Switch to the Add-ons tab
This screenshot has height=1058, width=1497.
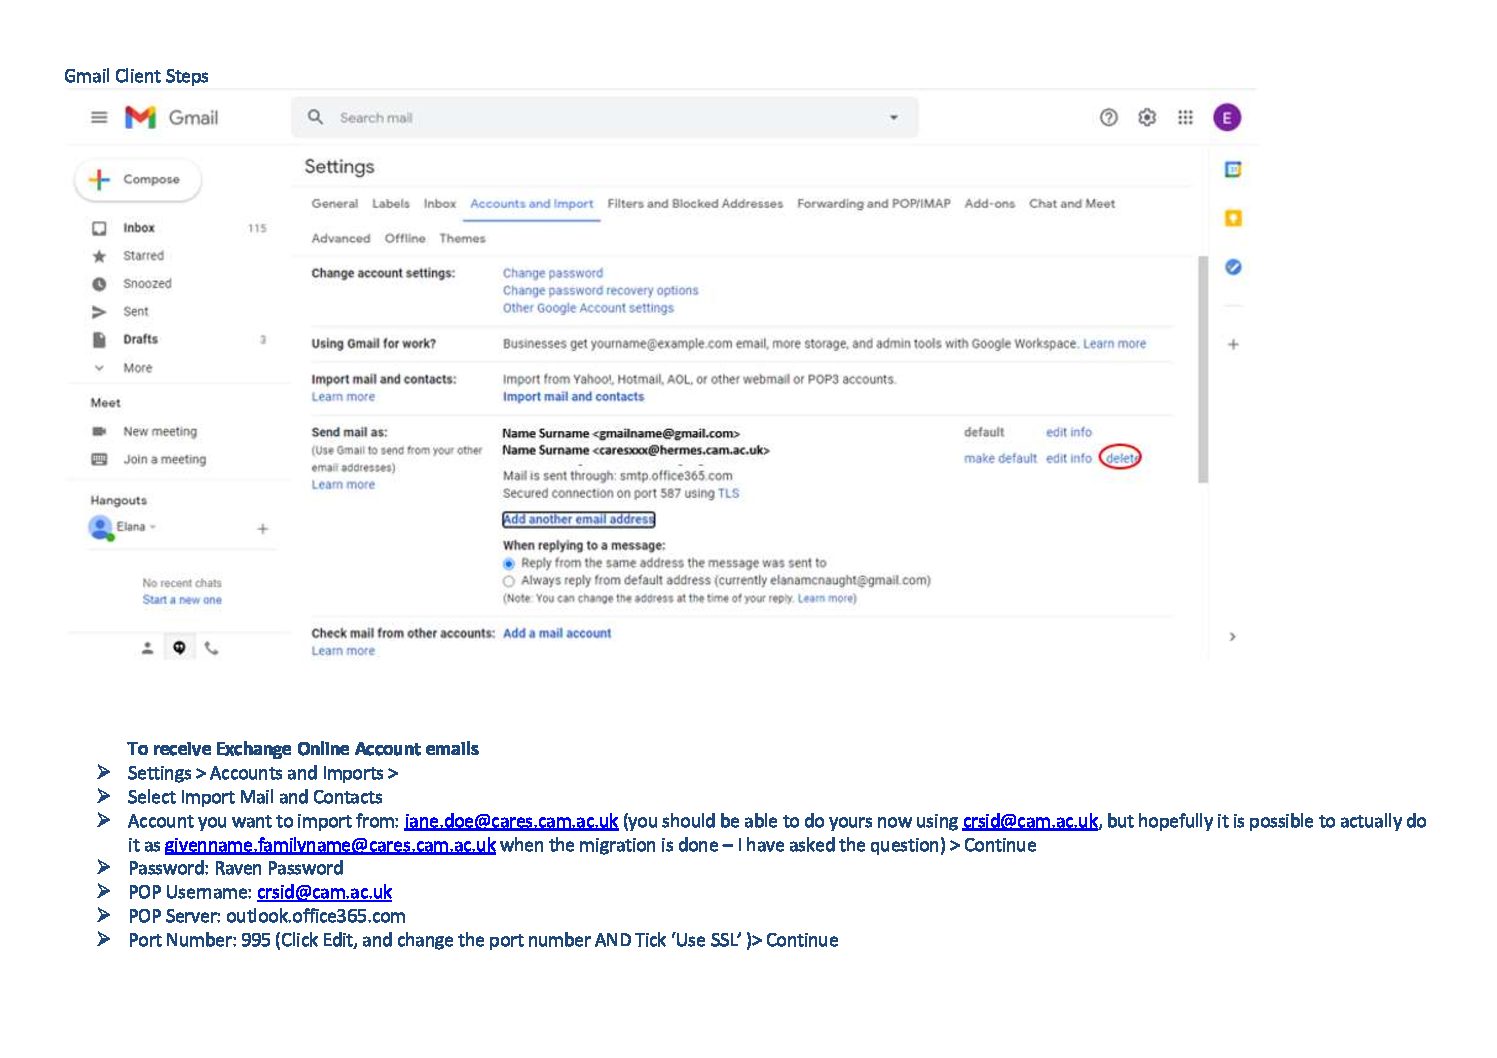click(x=989, y=203)
